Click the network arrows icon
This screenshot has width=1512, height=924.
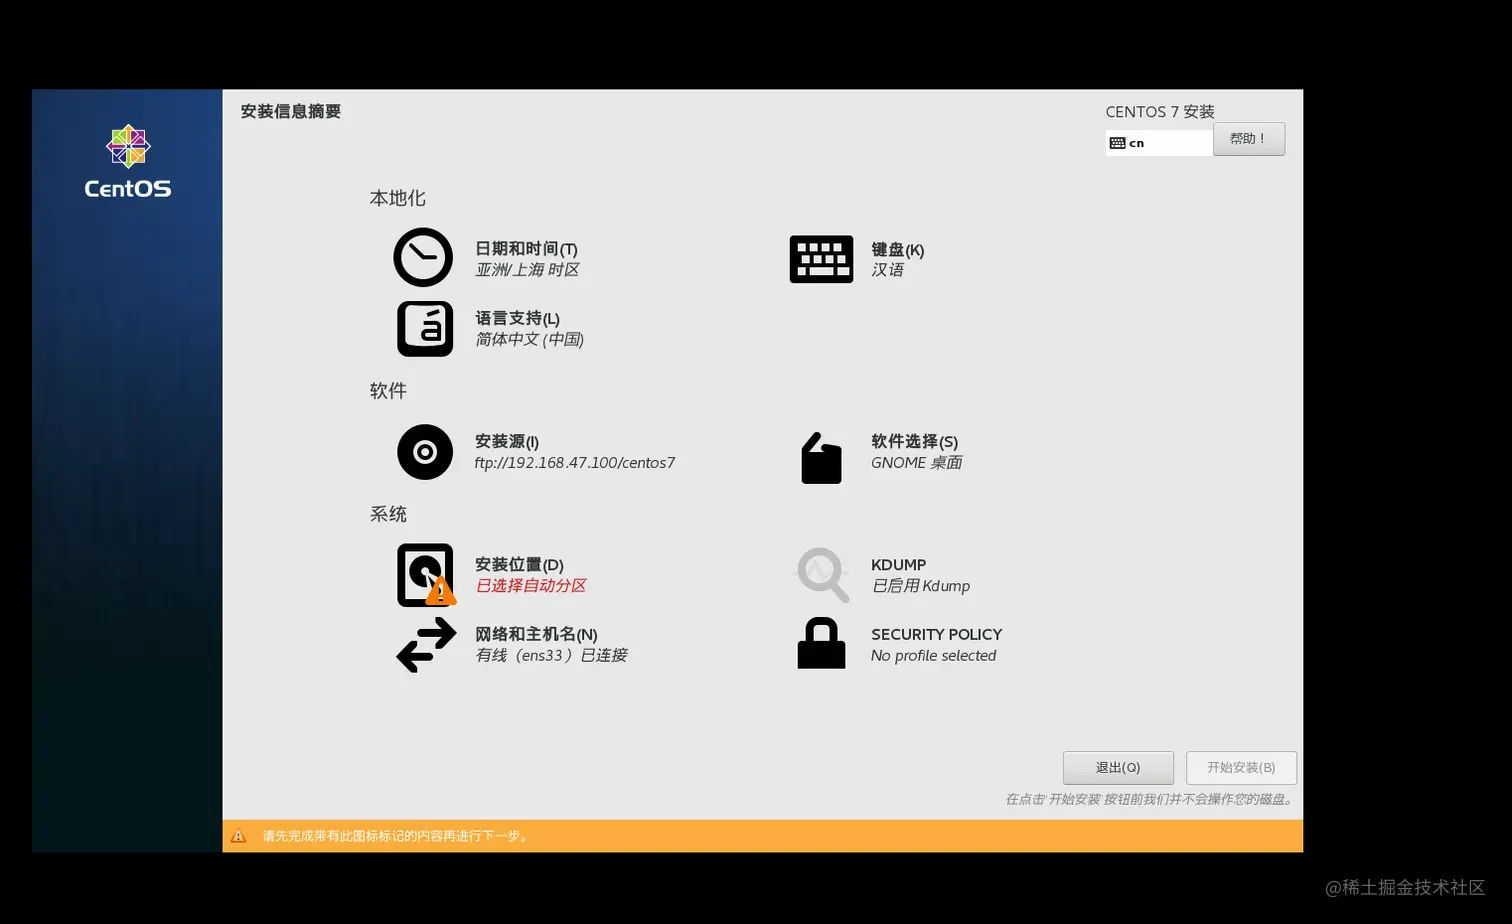[x=427, y=645]
